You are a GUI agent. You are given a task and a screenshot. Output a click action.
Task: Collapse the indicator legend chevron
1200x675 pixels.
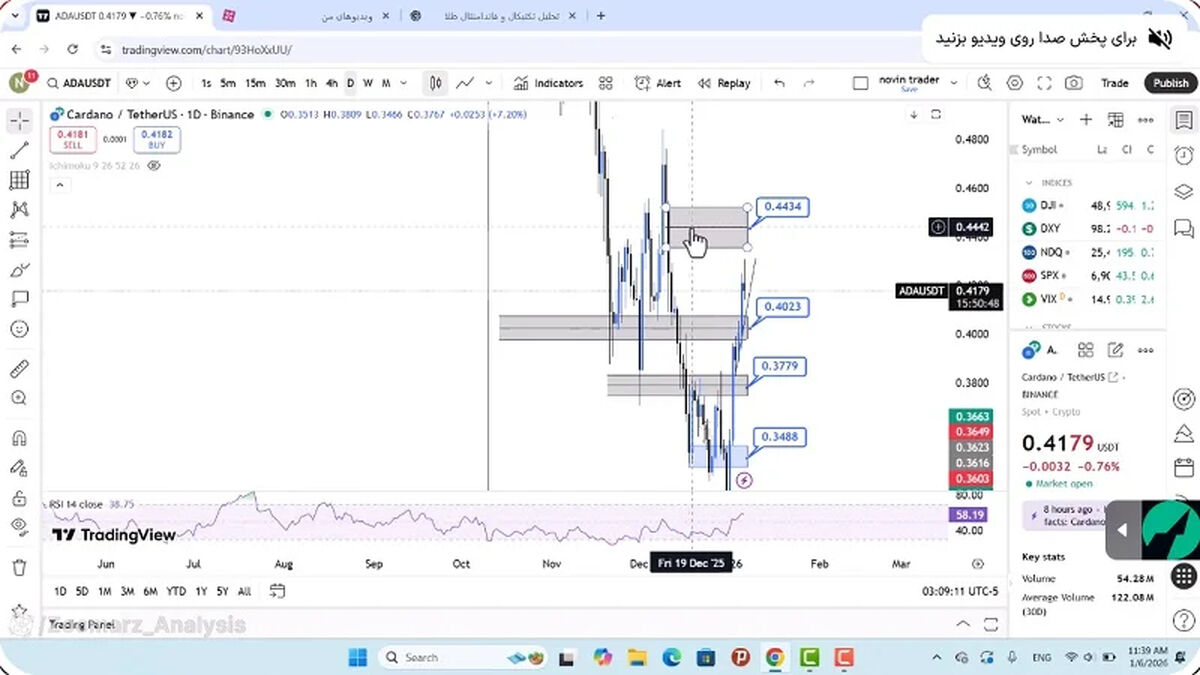[59, 185]
